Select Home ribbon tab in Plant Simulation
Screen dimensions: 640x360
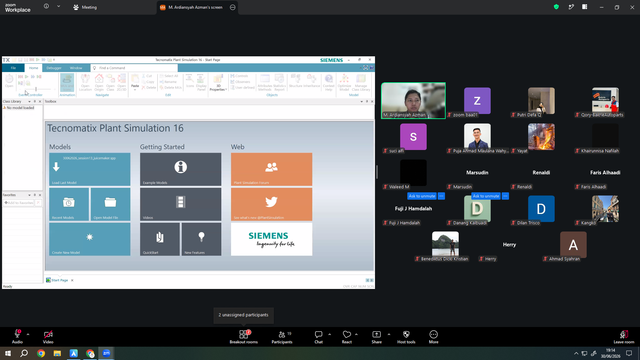coord(33,68)
